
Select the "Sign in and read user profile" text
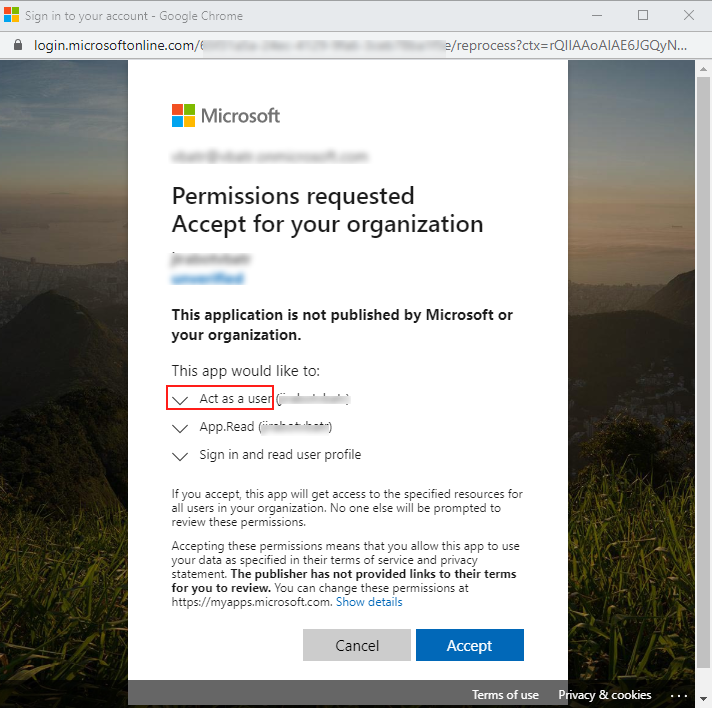(x=280, y=454)
